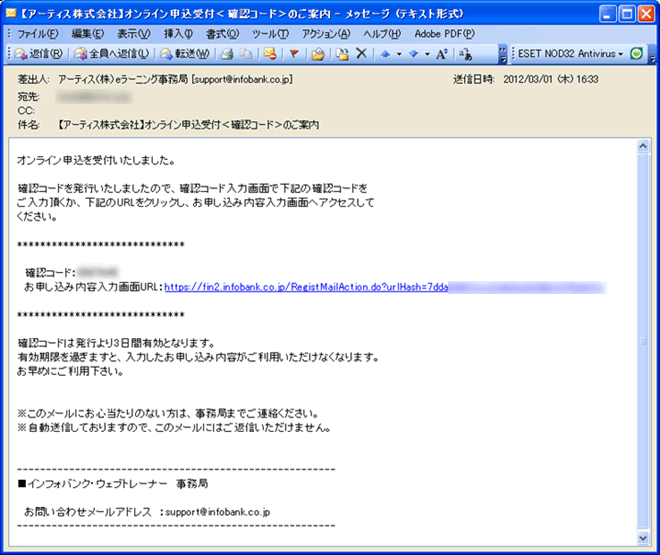Click the 返信(R) reply button
The width and height of the screenshot is (660, 555).
tap(39, 54)
